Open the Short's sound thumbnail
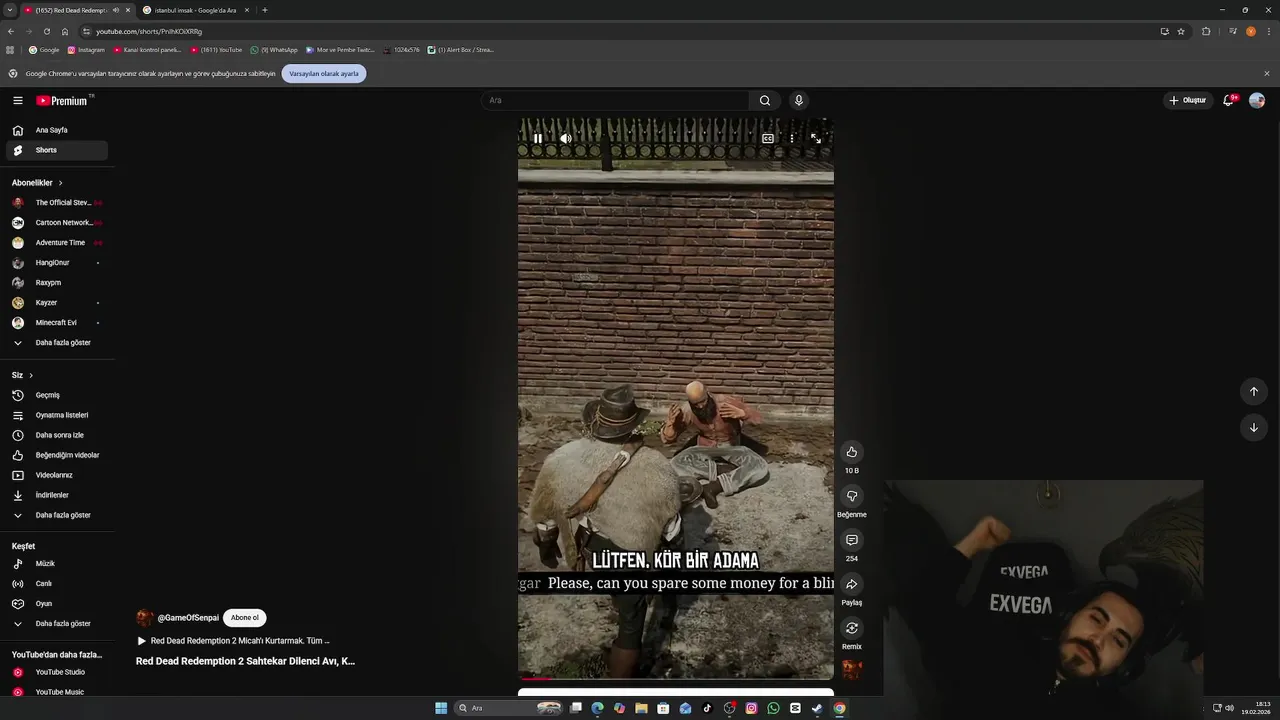The image size is (1280, 720). 852,669
